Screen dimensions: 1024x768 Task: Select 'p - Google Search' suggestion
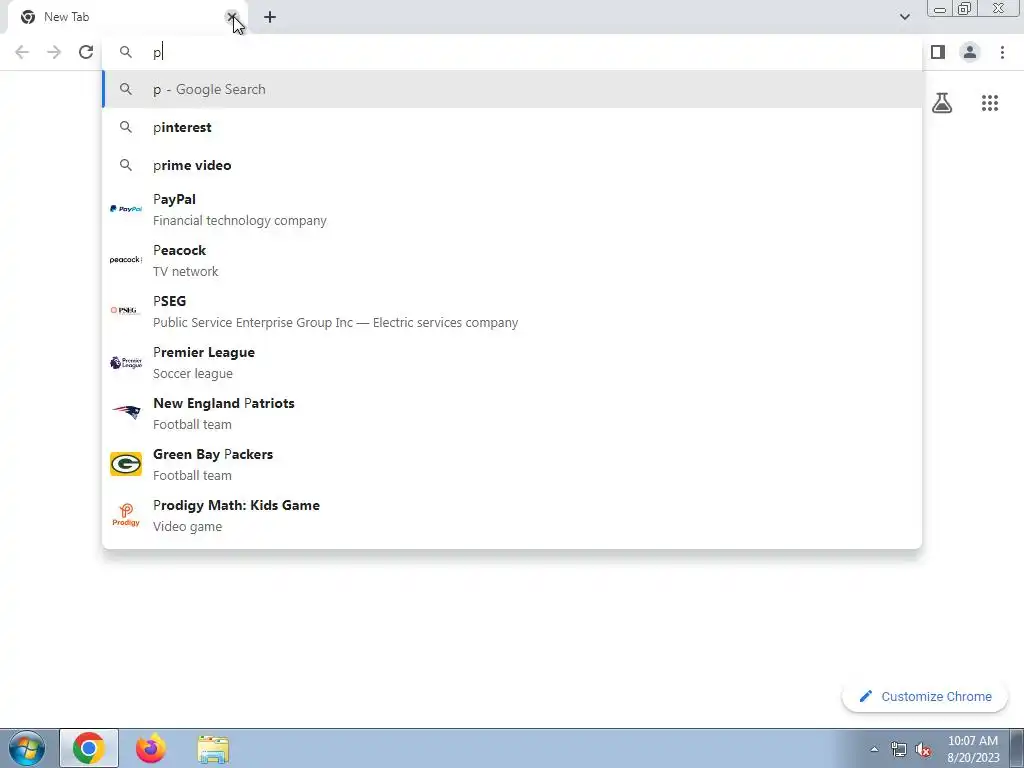(512, 89)
